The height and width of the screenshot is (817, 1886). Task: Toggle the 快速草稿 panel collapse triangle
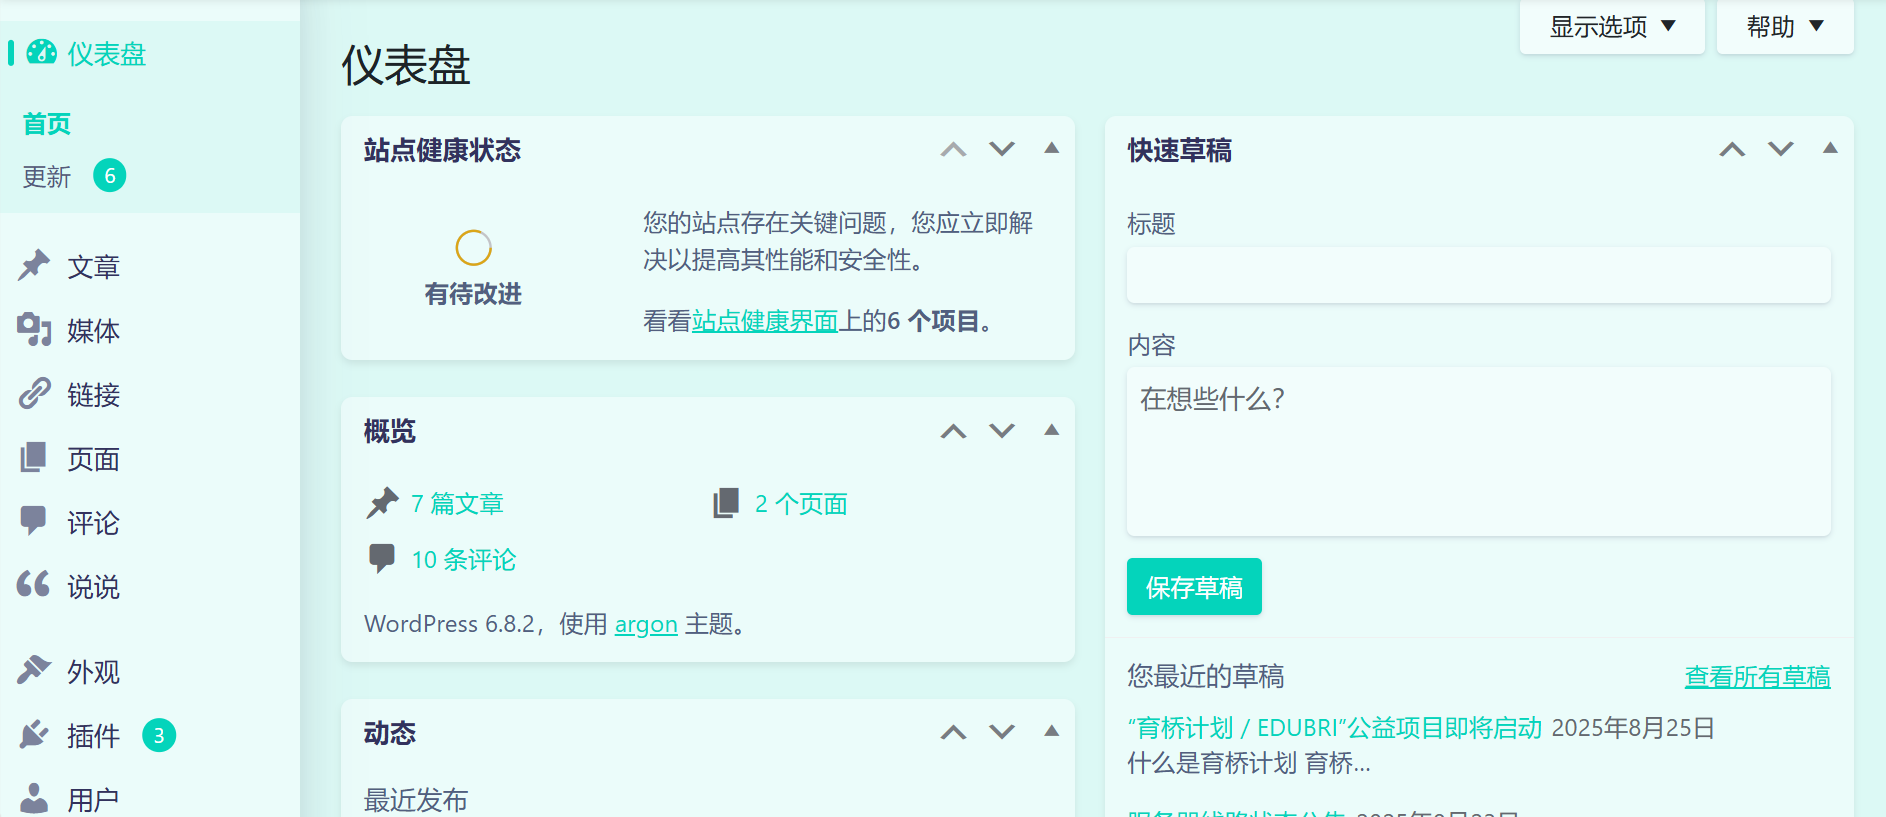point(1830,149)
